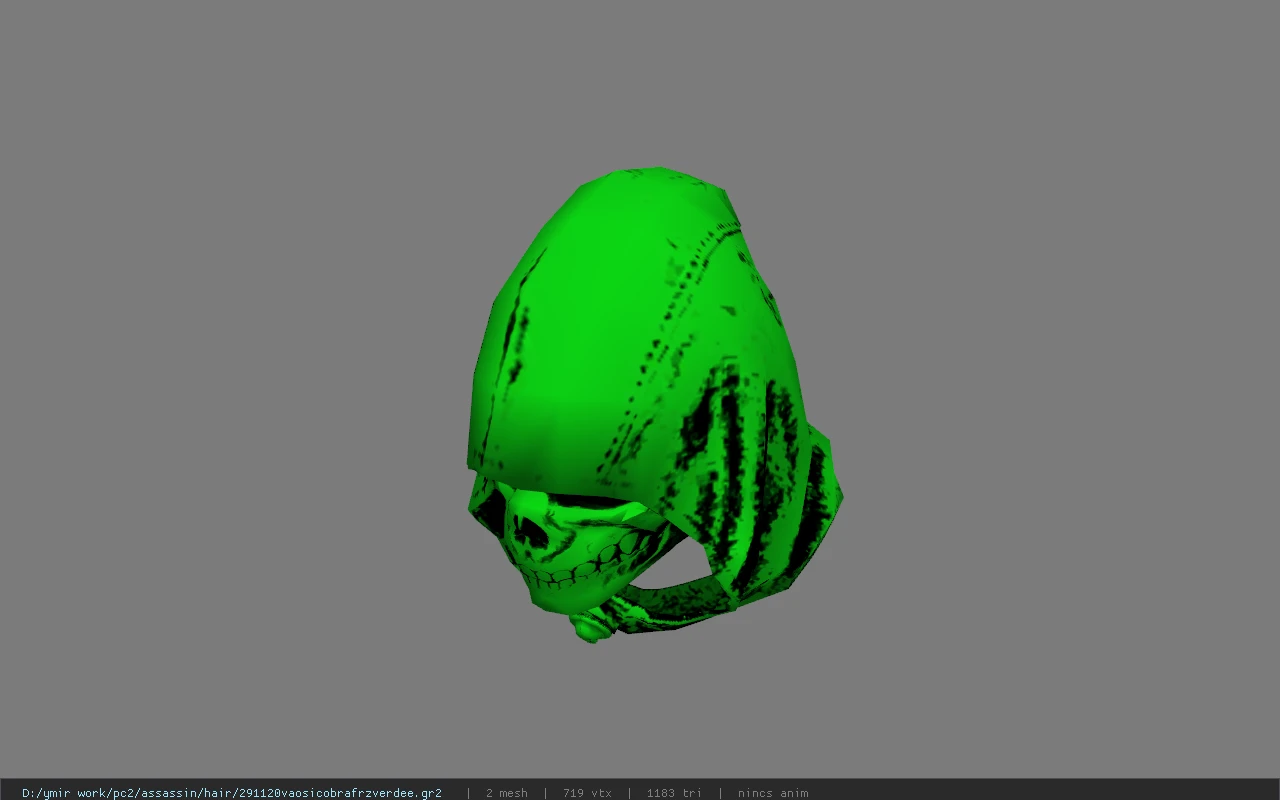Click the green skull hood model
Viewport: 1280px width, 800px height.
point(655,405)
